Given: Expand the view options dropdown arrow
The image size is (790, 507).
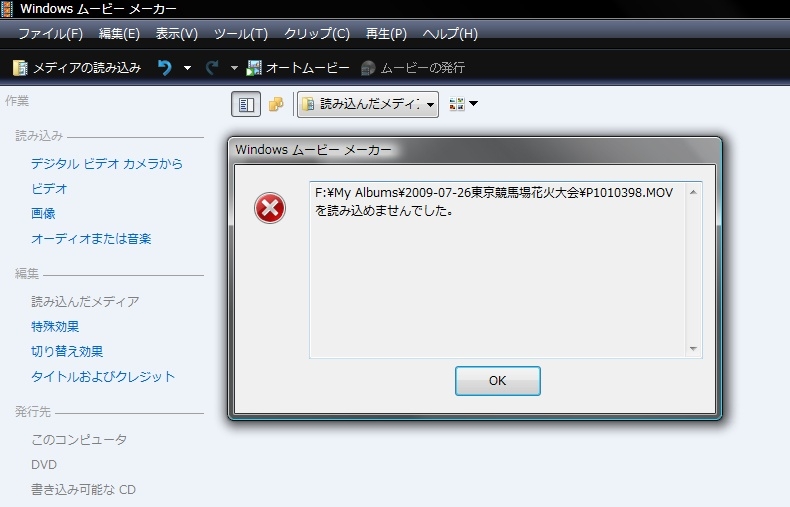Looking at the screenshot, I should (474, 104).
